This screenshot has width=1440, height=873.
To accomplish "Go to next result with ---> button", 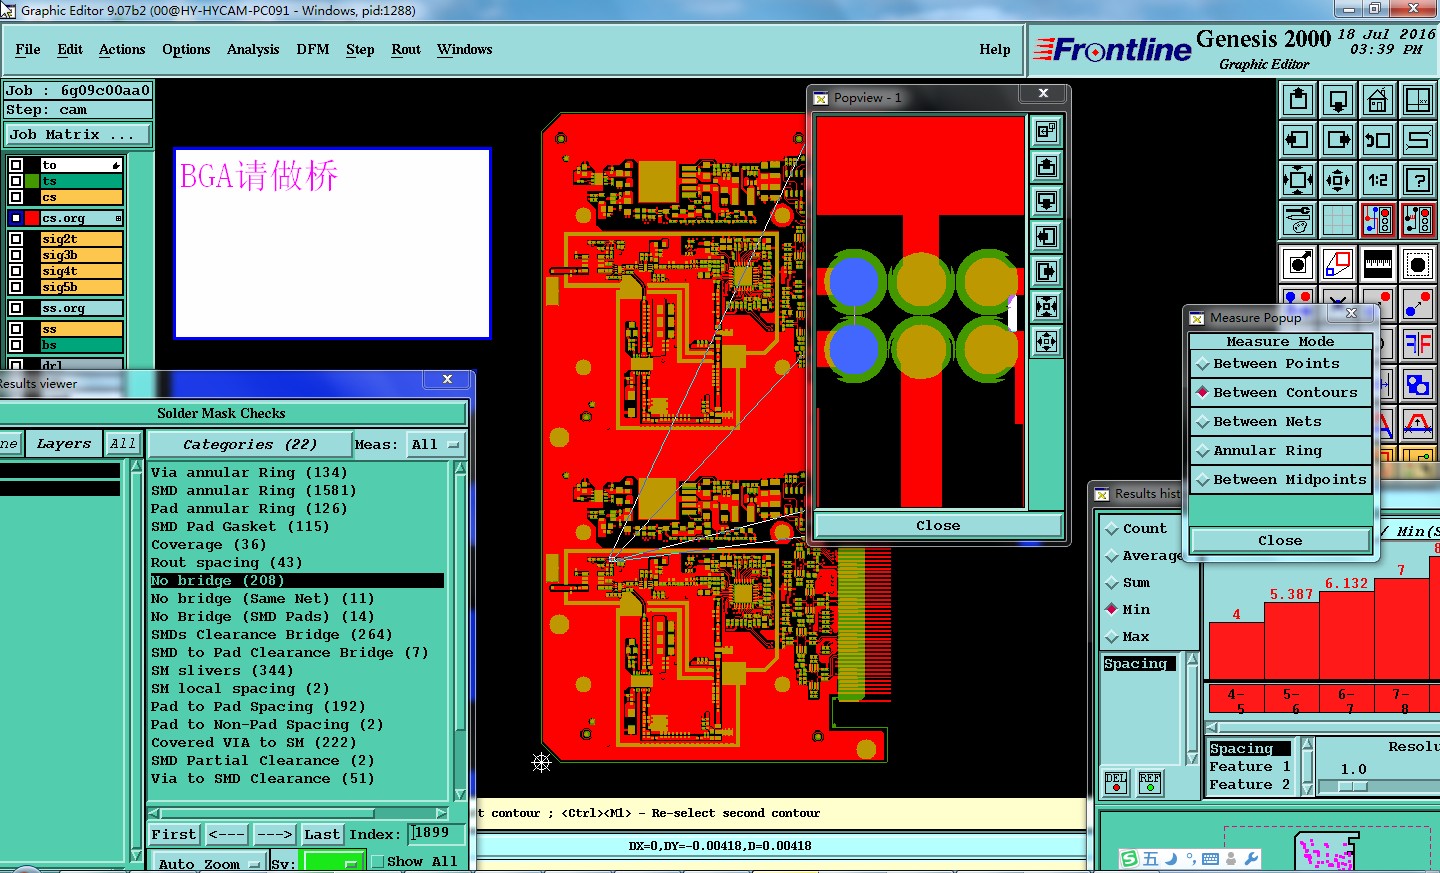I will [x=274, y=834].
